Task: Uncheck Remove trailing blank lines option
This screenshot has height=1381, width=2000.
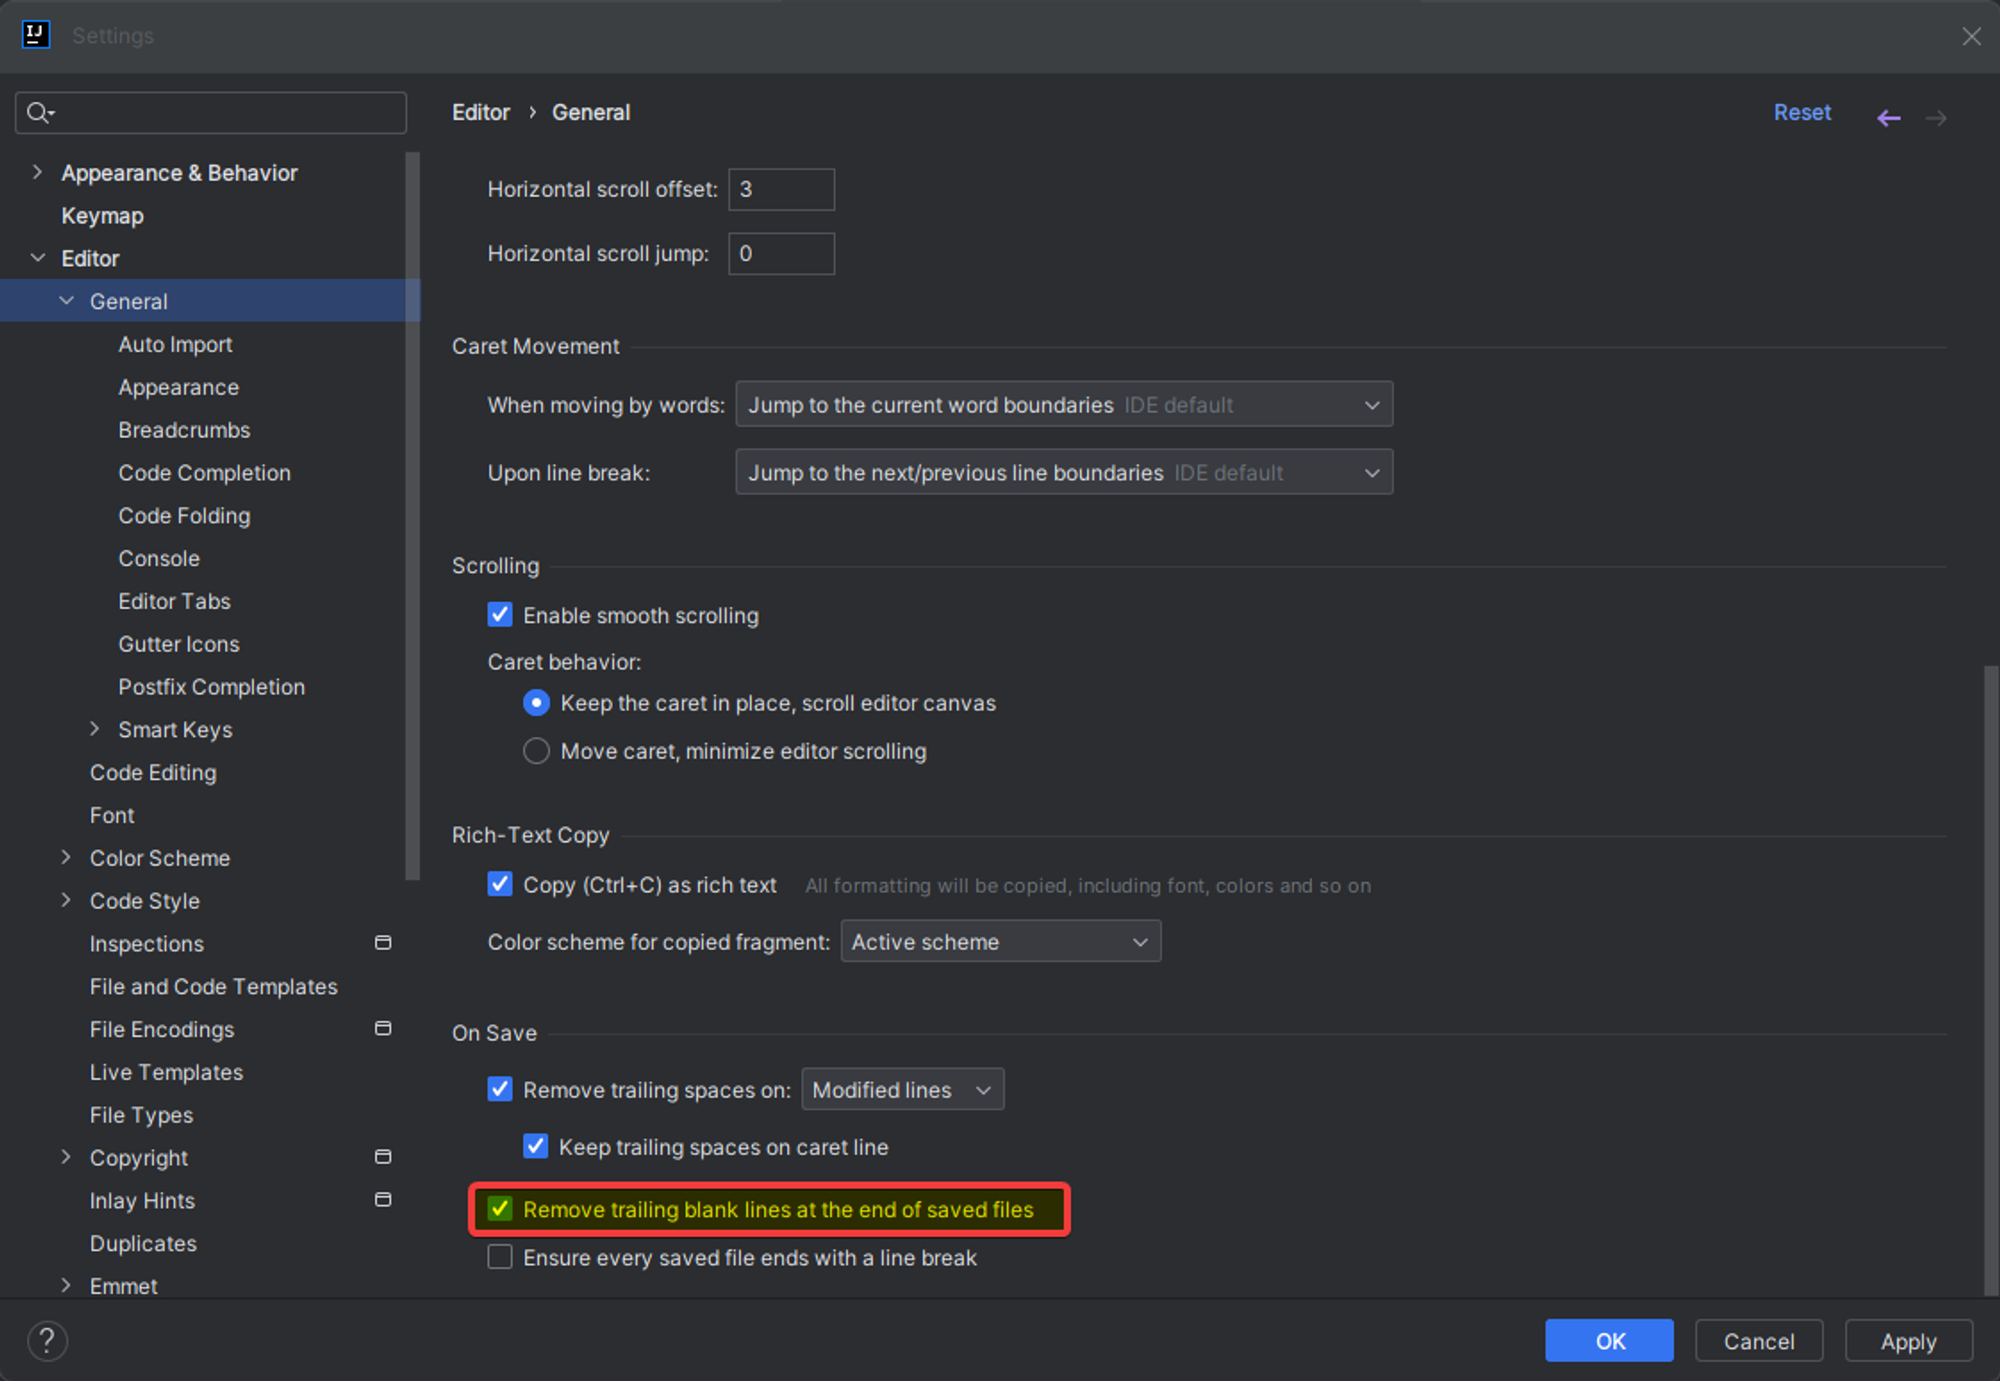Action: click(500, 1209)
